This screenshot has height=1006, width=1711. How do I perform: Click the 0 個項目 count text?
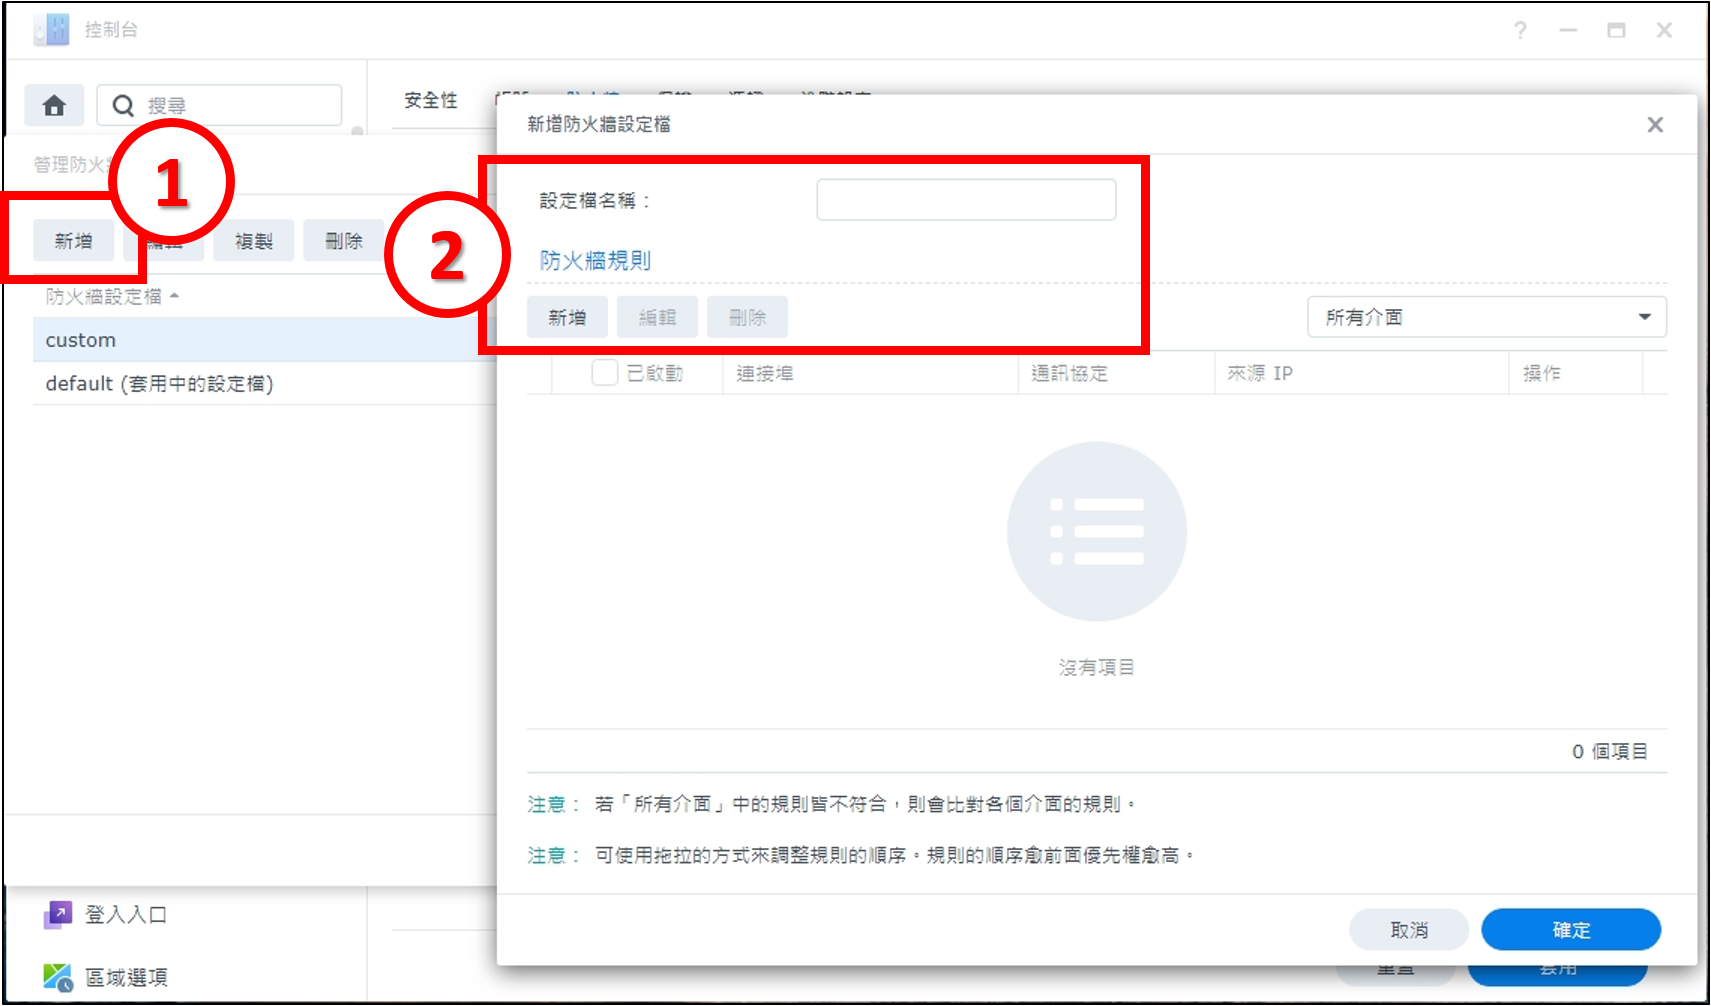pyautogui.click(x=1609, y=751)
